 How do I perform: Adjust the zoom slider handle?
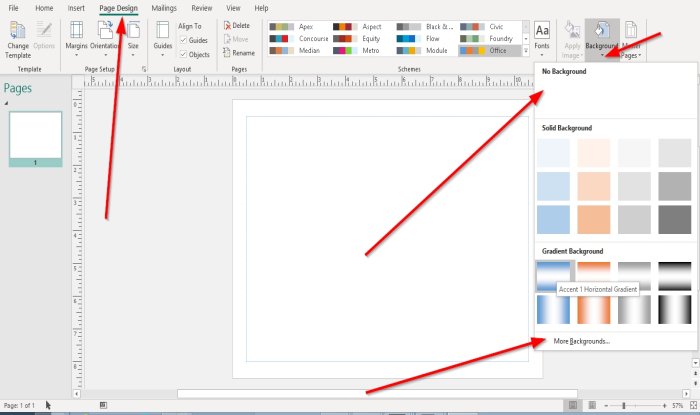coord(624,406)
